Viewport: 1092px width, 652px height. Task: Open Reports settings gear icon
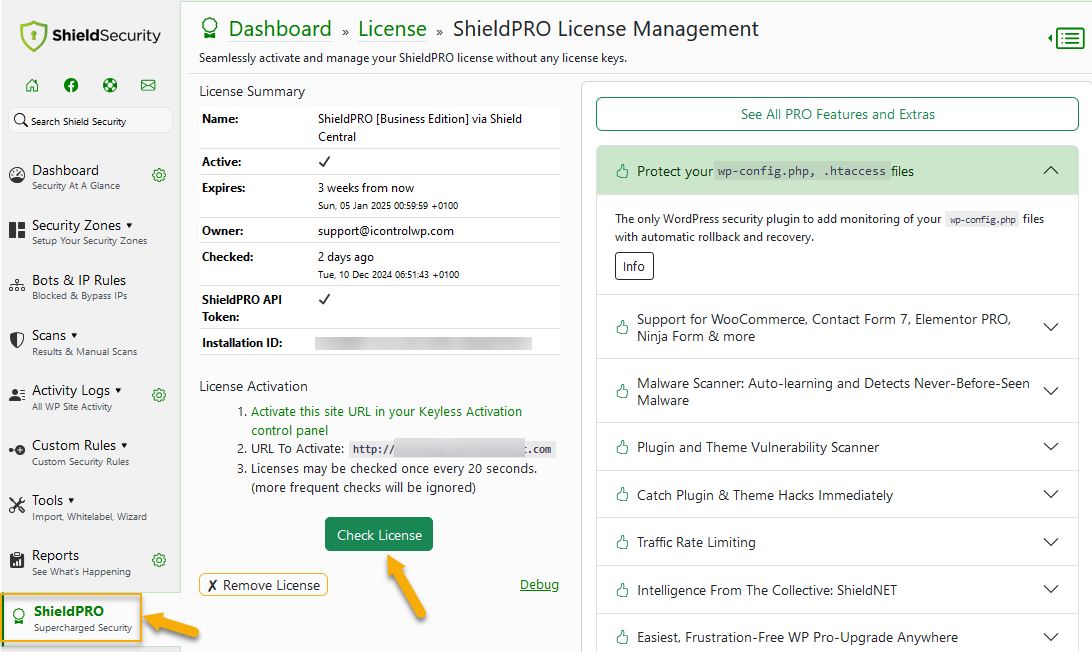pyautogui.click(x=159, y=560)
